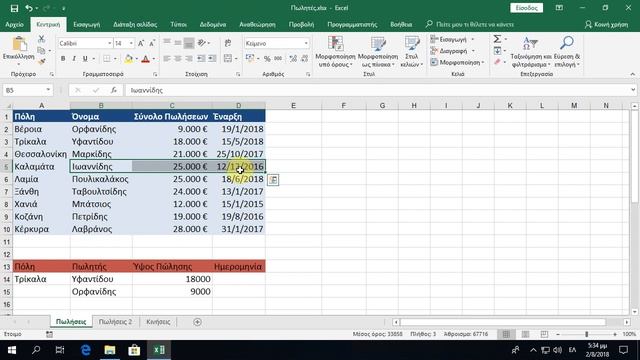Open the Windows Start menu
Image resolution: width=640 pixels, height=360 pixels.
pyautogui.click(x=11, y=350)
